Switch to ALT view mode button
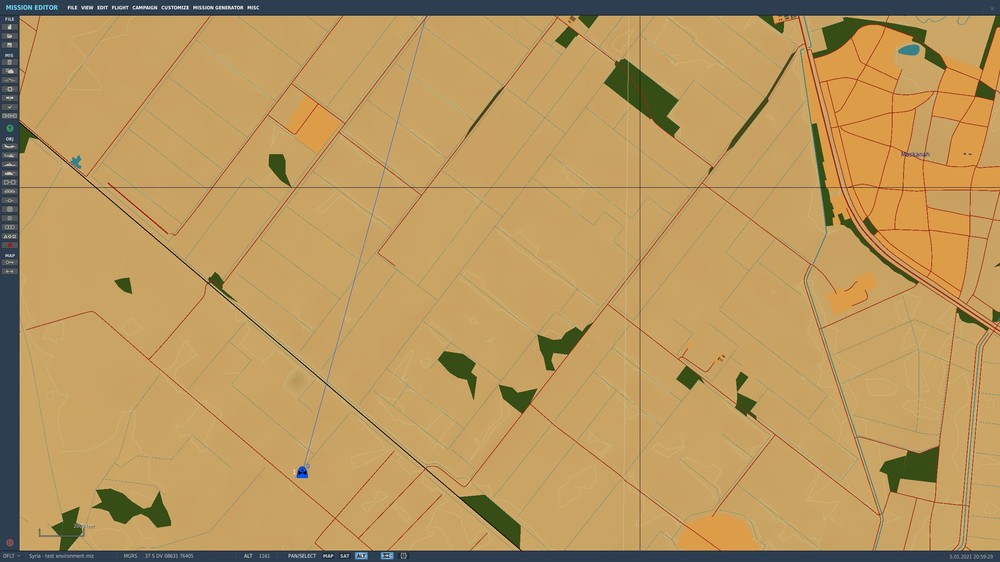The image size is (1000, 562). coord(361,556)
